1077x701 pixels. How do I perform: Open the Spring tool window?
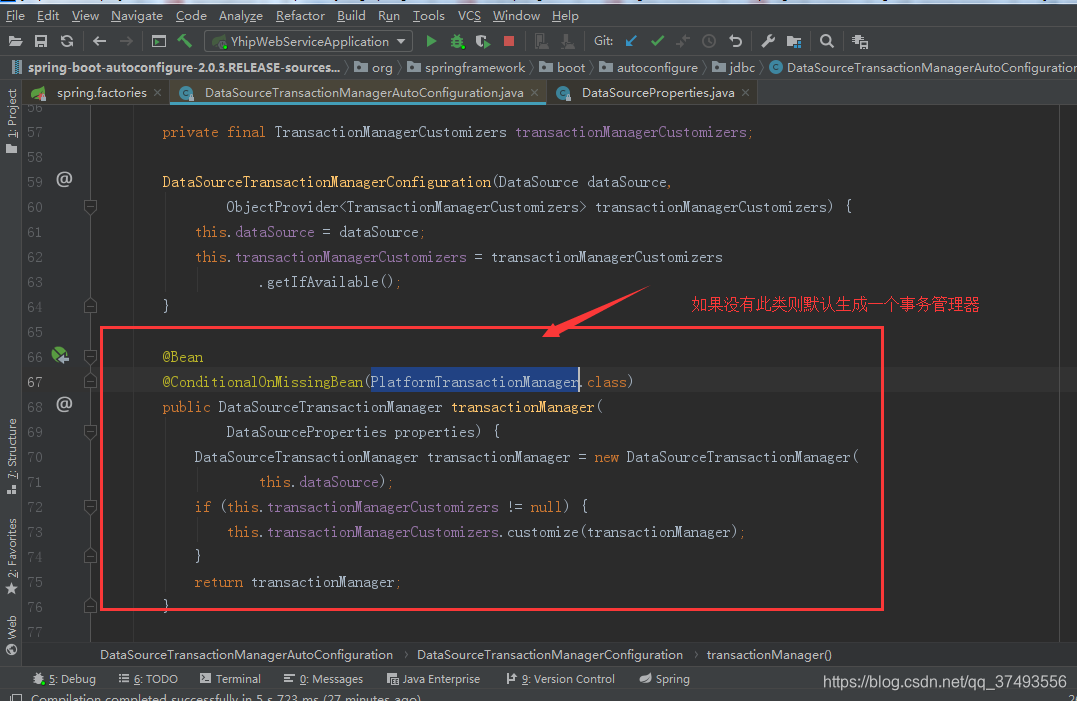click(664, 679)
